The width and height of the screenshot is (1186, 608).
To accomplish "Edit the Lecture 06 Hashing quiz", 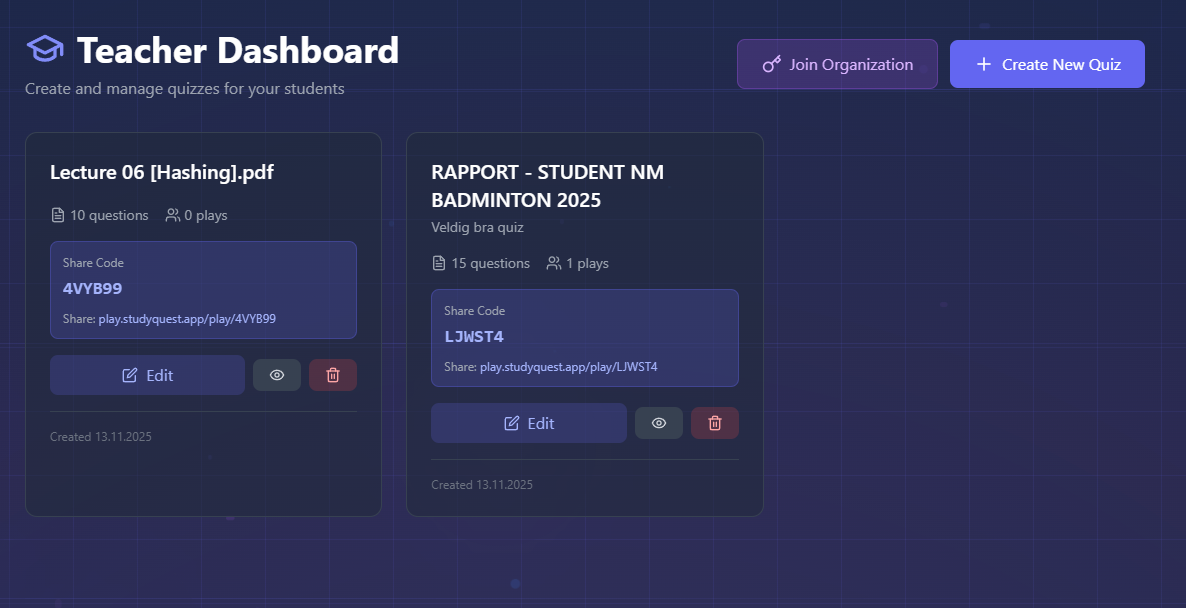I will pyautogui.click(x=147, y=374).
